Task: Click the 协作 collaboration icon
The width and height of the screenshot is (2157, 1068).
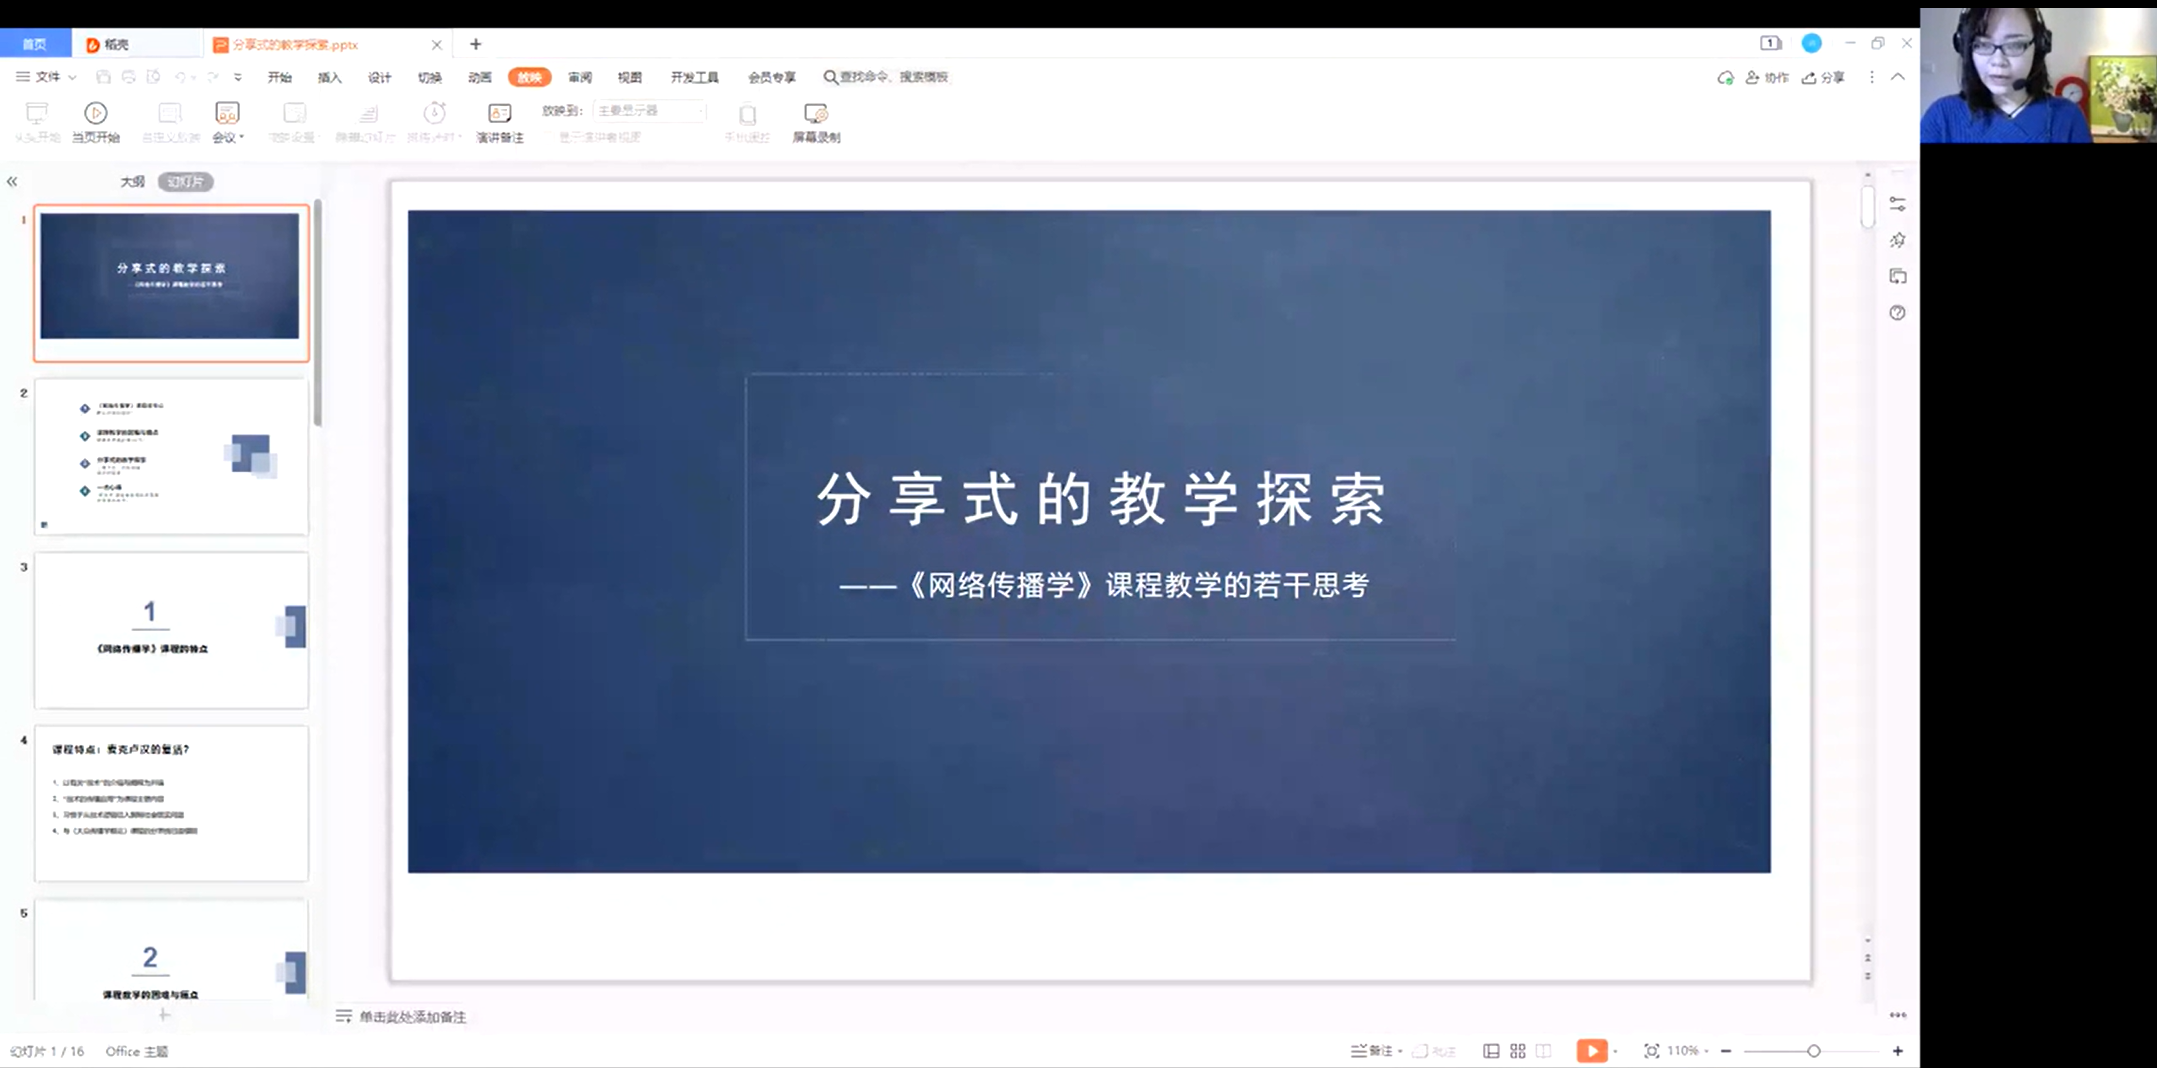Action: click(1770, 77)
